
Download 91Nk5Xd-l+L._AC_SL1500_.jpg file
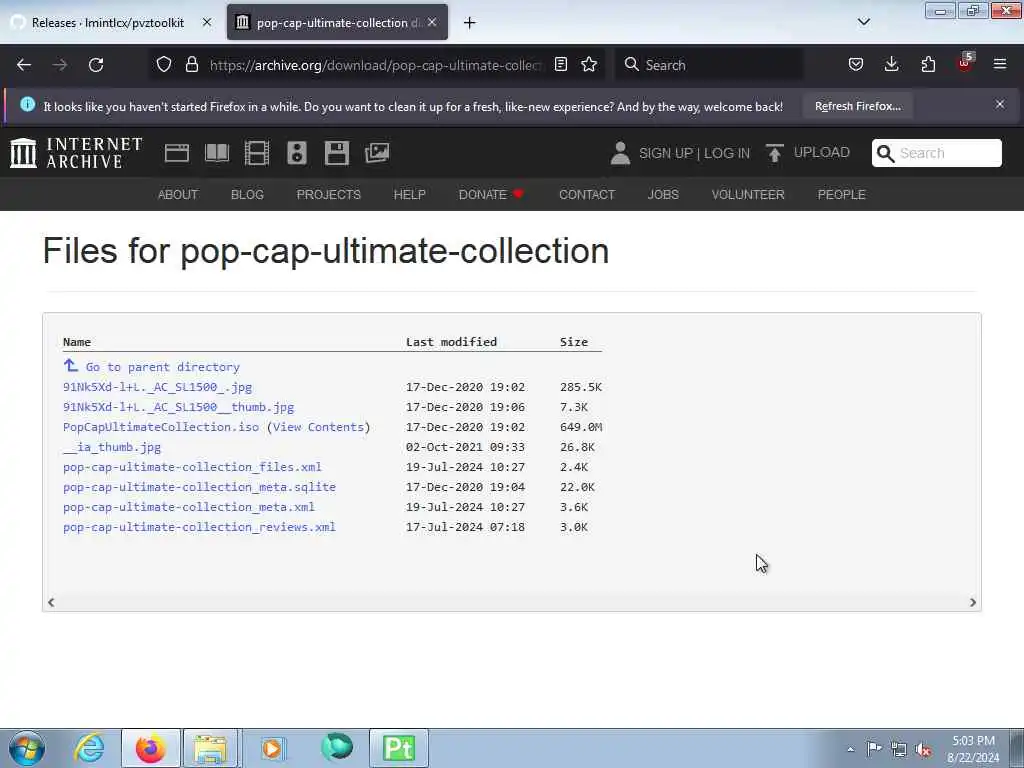tap(157, 387)
